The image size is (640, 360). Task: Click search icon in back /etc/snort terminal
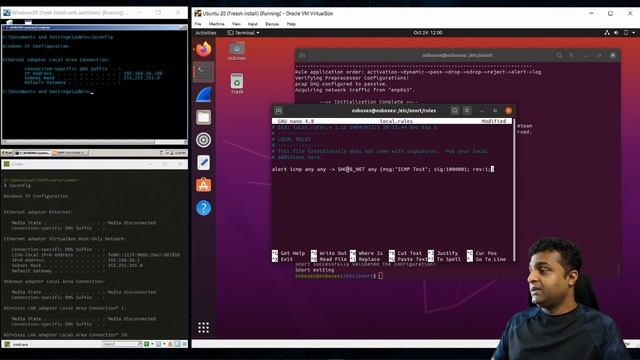point(558,55)
